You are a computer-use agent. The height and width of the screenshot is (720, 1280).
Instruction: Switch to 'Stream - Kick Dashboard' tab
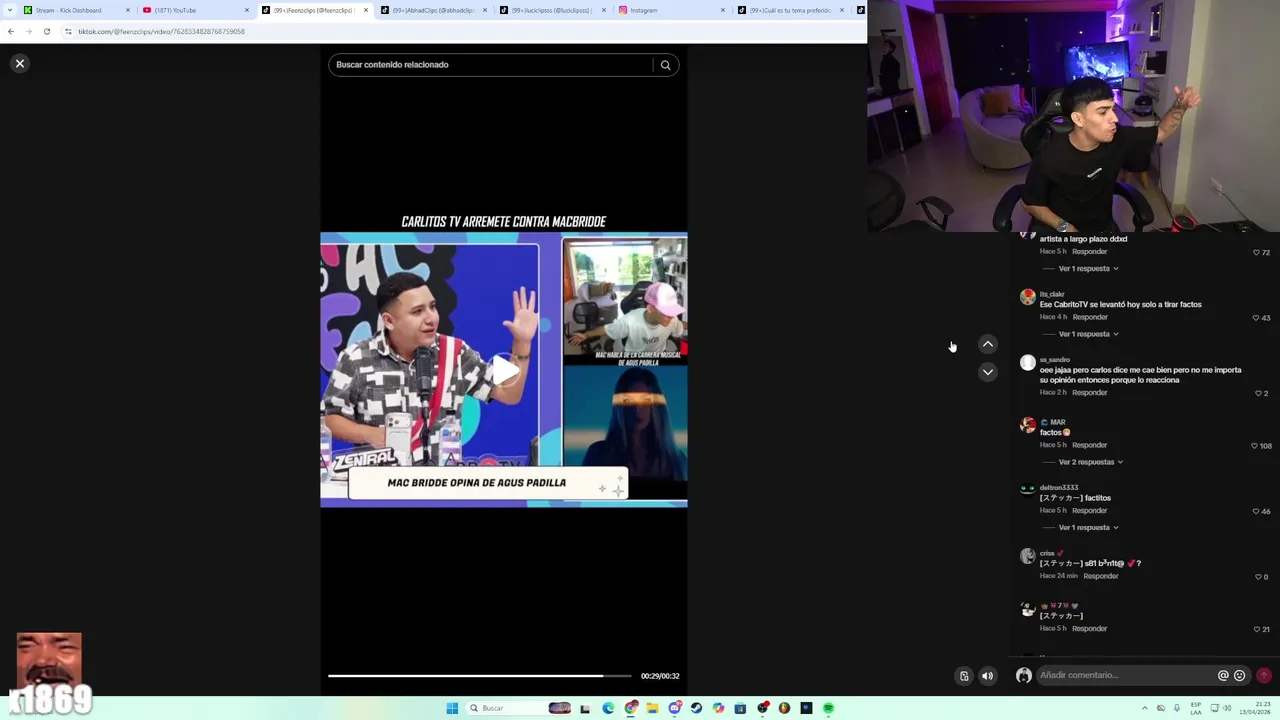pos(76,10)
